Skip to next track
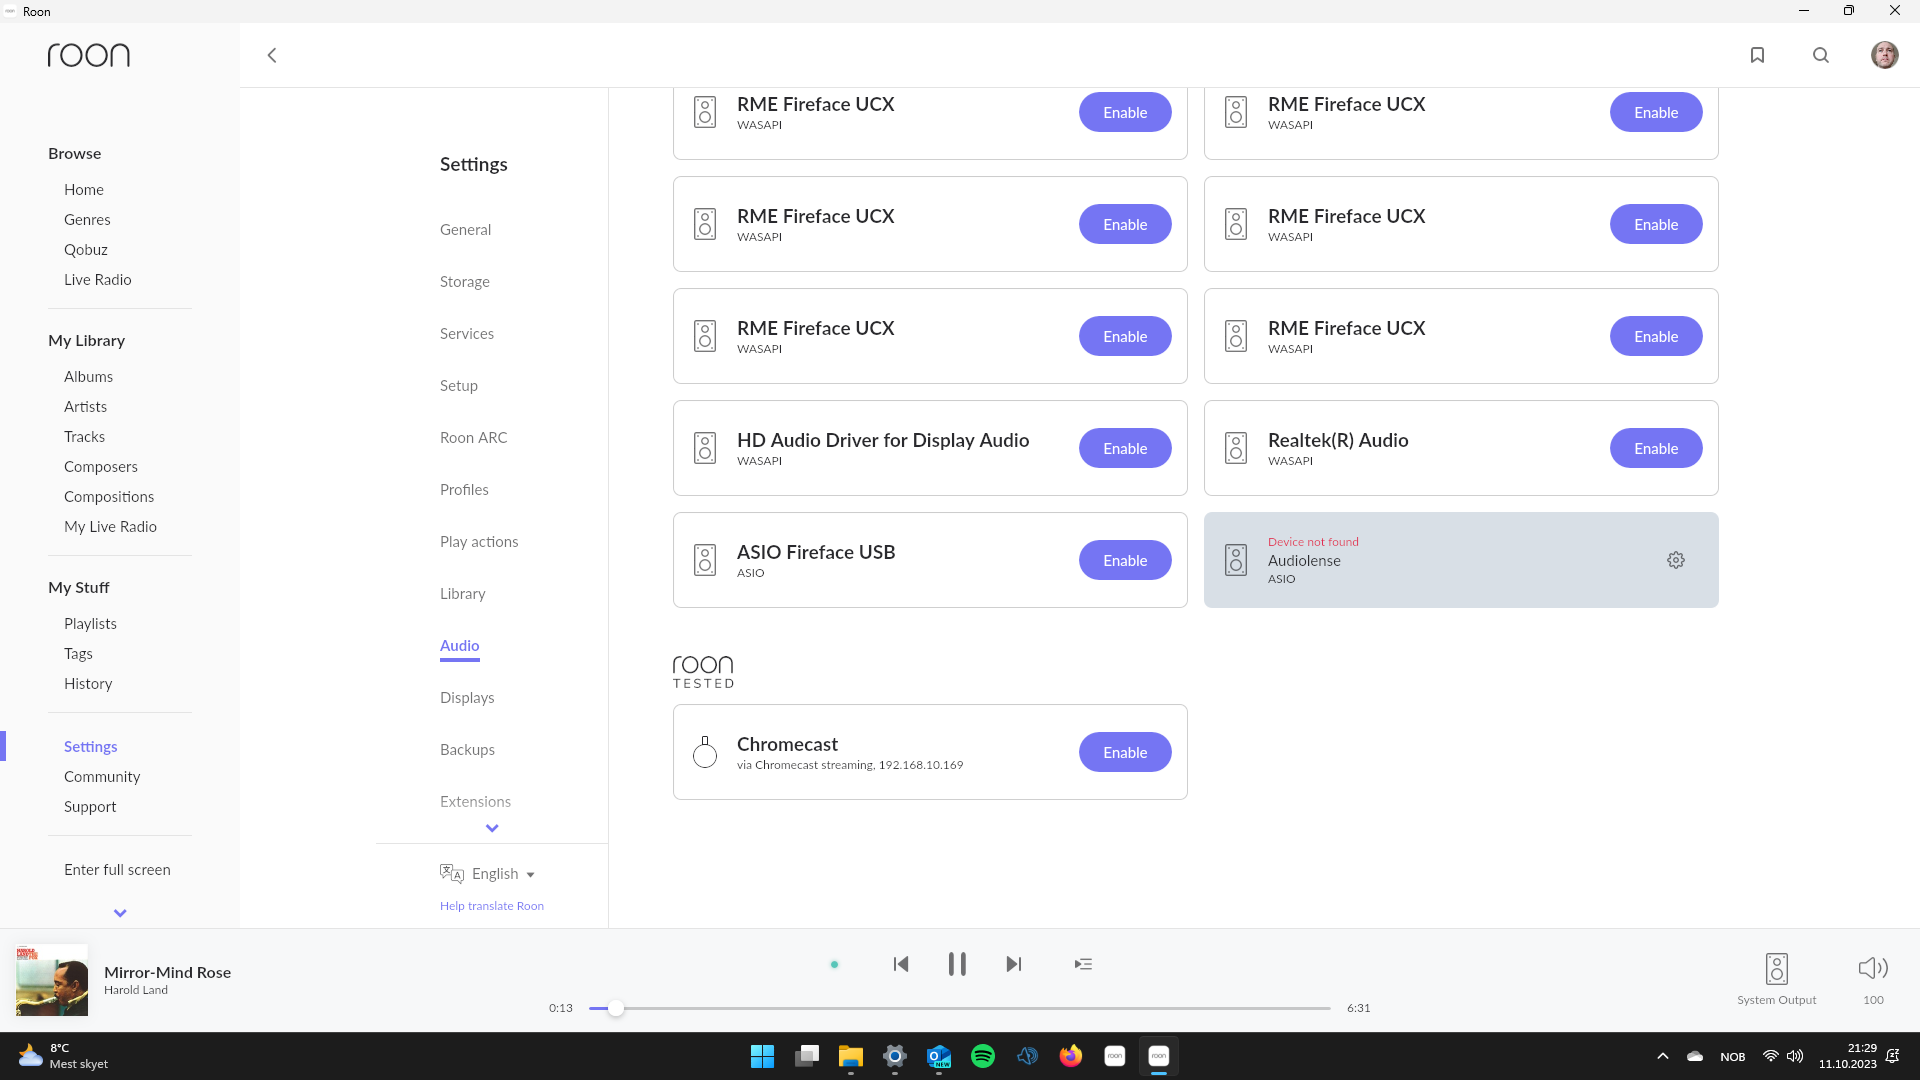The height and width of the screenshot is (1080, 1920). point(1013,964)
